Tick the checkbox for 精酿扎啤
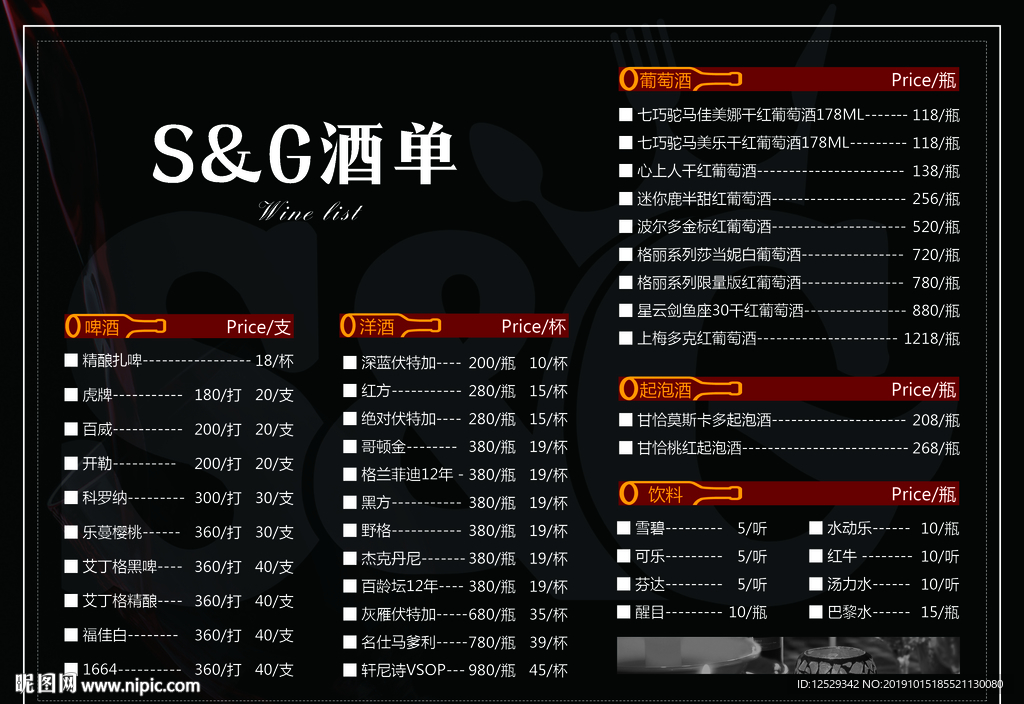This screenshot has height=704, width=1024. click(x=71, y=360)
